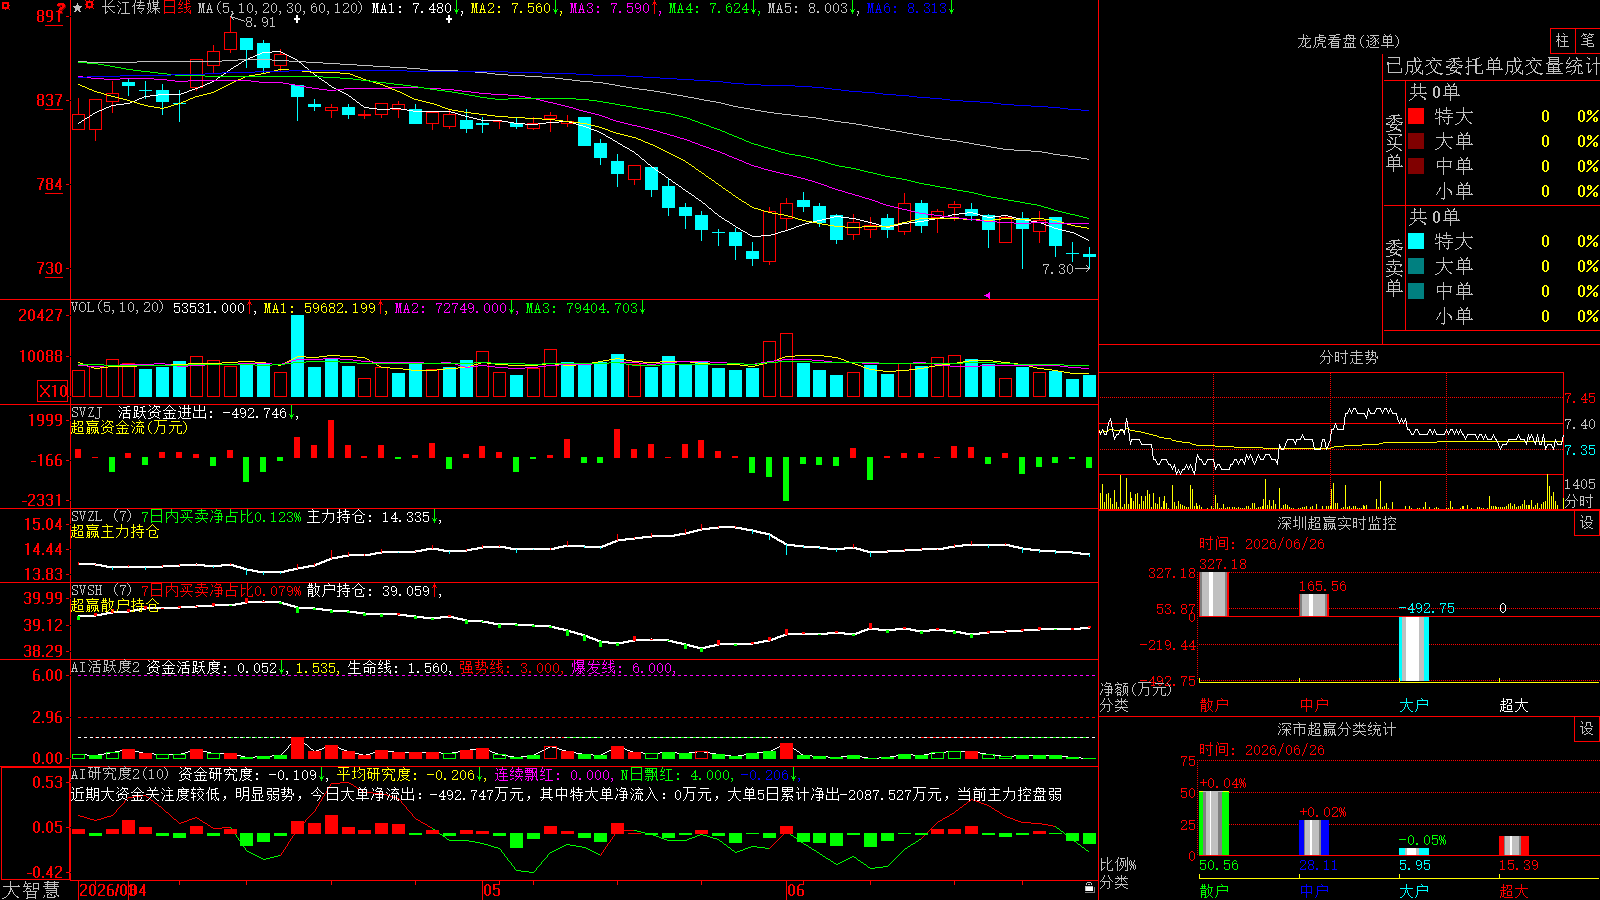Click the 7.30 low price annotation
Screen dimensions: 1600x900
click(x=1057, y=269)
